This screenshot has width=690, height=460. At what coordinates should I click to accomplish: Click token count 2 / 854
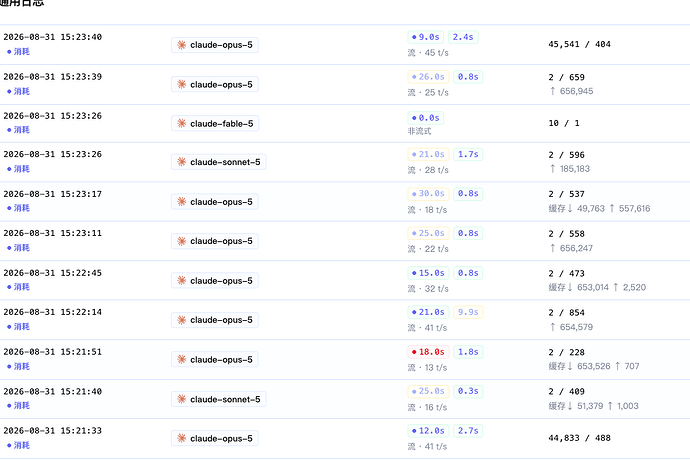(x=567, y=313)
